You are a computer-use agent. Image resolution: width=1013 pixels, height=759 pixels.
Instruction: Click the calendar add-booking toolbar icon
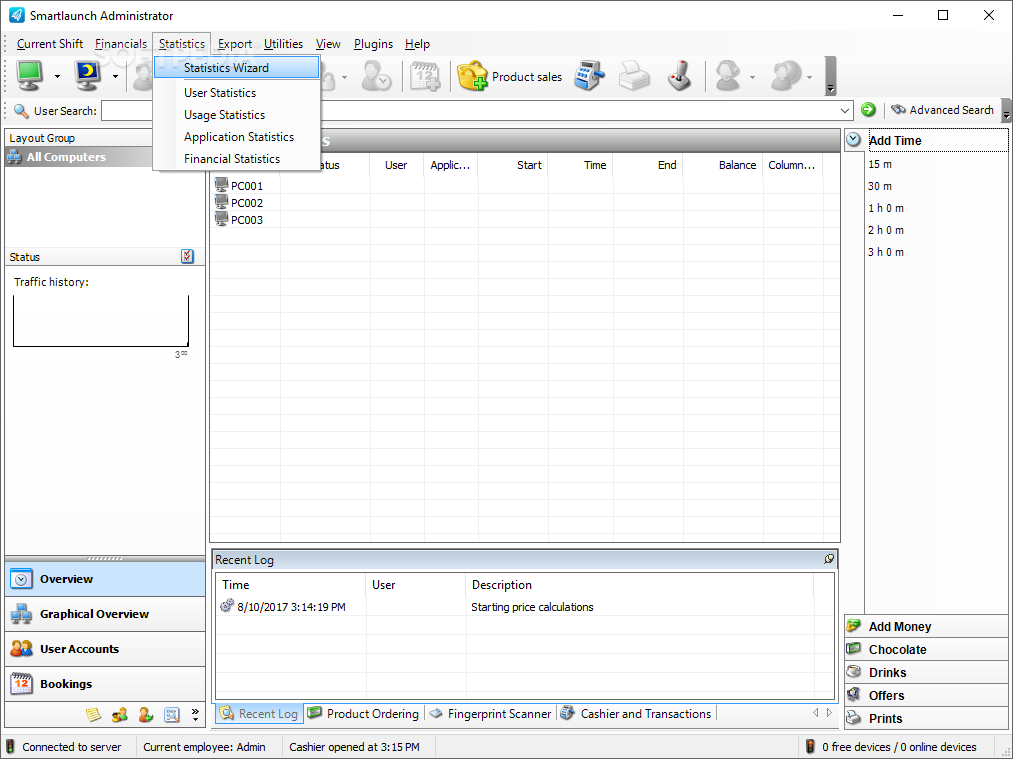click(424, 76)
